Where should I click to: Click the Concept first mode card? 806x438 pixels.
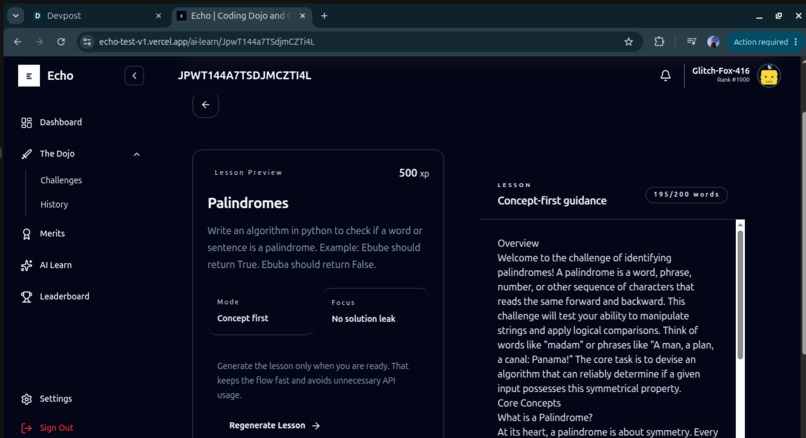pos(261,311)
